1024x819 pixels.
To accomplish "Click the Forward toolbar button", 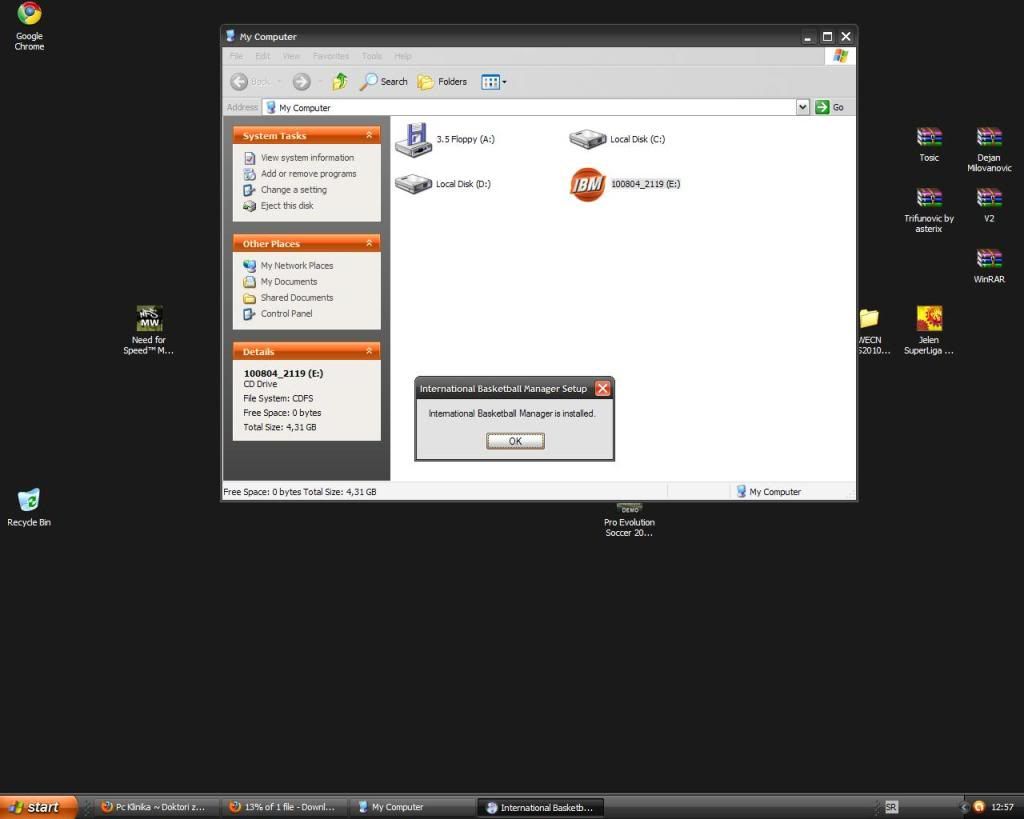I will click(301, 82).
